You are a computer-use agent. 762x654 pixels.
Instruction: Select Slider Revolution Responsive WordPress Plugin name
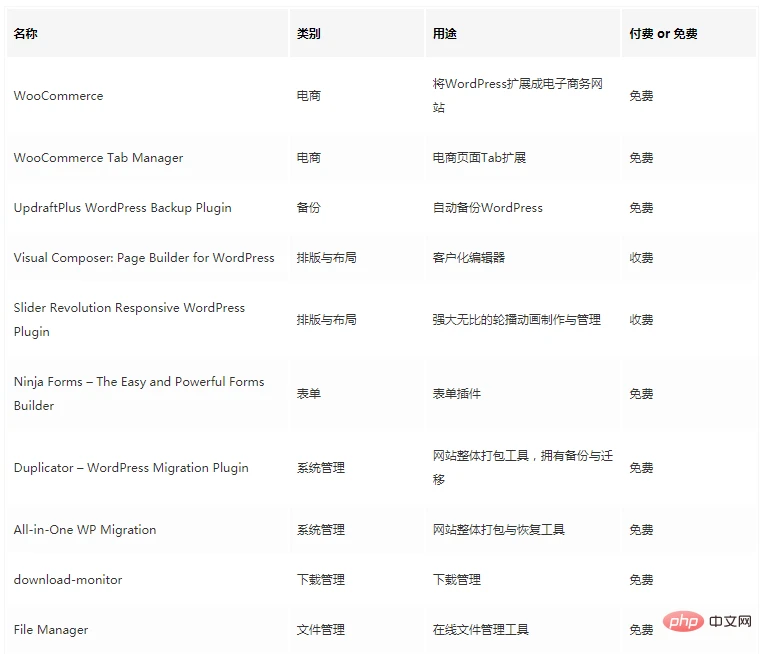pos(129,320)
